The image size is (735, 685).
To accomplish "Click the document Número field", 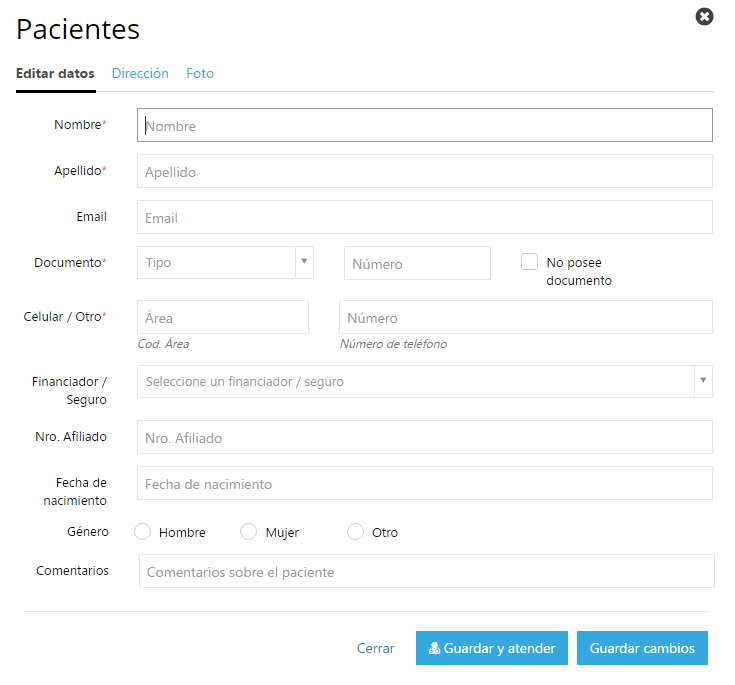I will coord(417,263).
